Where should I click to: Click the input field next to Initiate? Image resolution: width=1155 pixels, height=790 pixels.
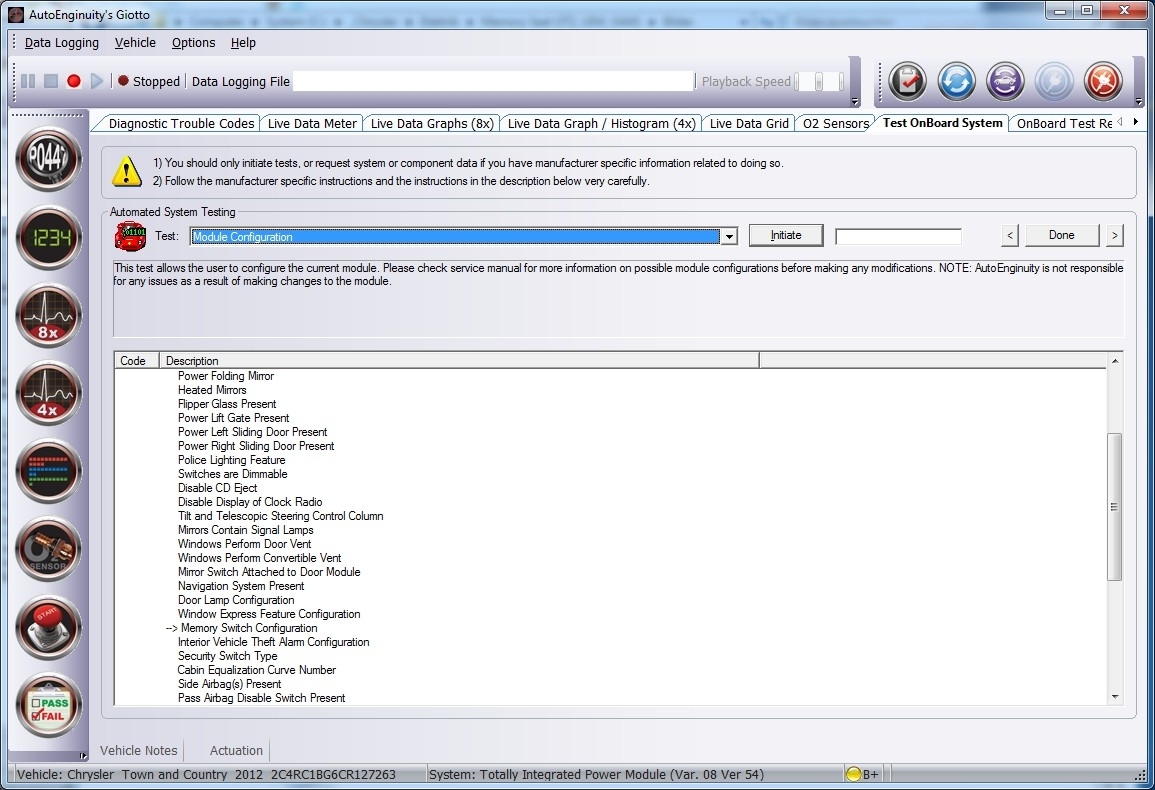tap(898, 237)
